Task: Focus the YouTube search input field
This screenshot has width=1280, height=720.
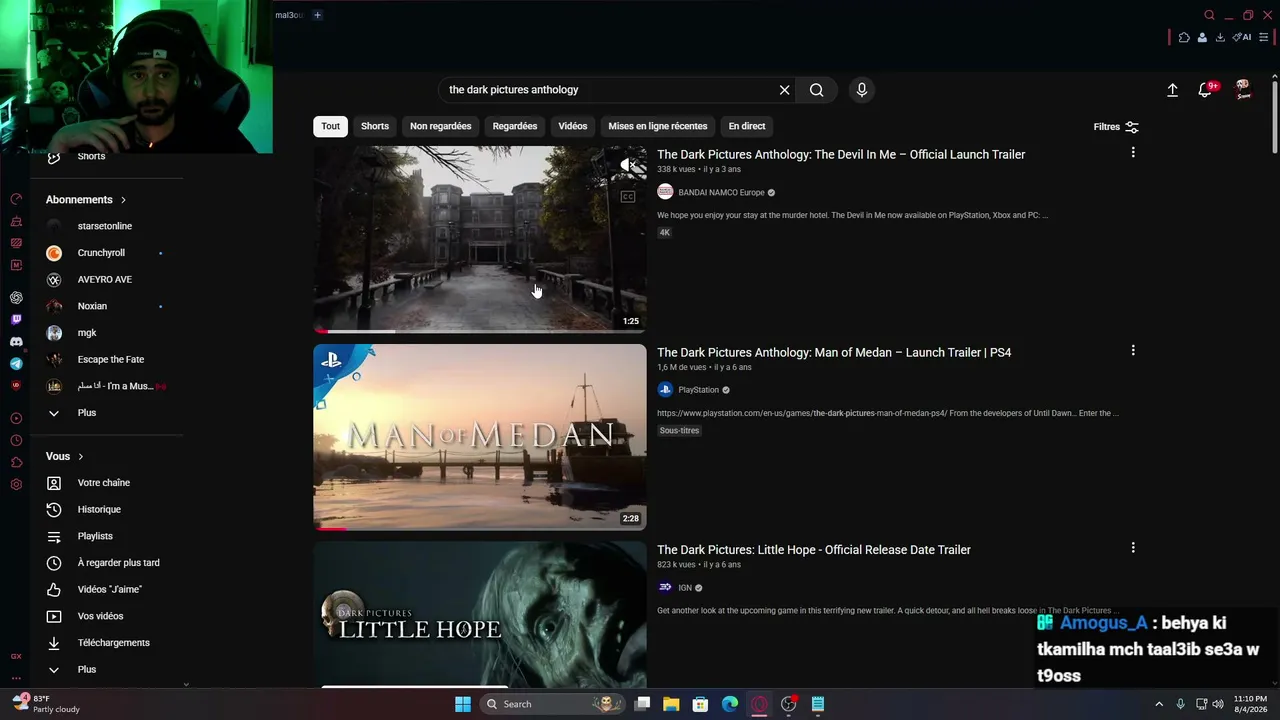Action: tap(610, 90)
